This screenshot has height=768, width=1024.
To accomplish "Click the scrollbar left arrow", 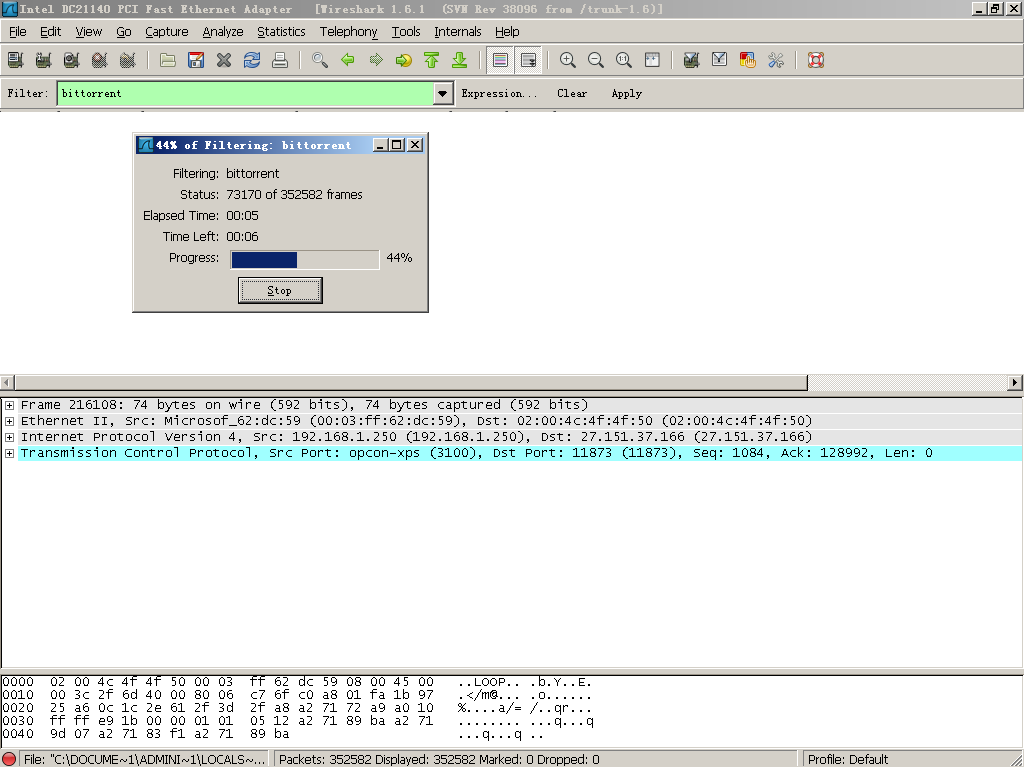I will tap(7, 383).
